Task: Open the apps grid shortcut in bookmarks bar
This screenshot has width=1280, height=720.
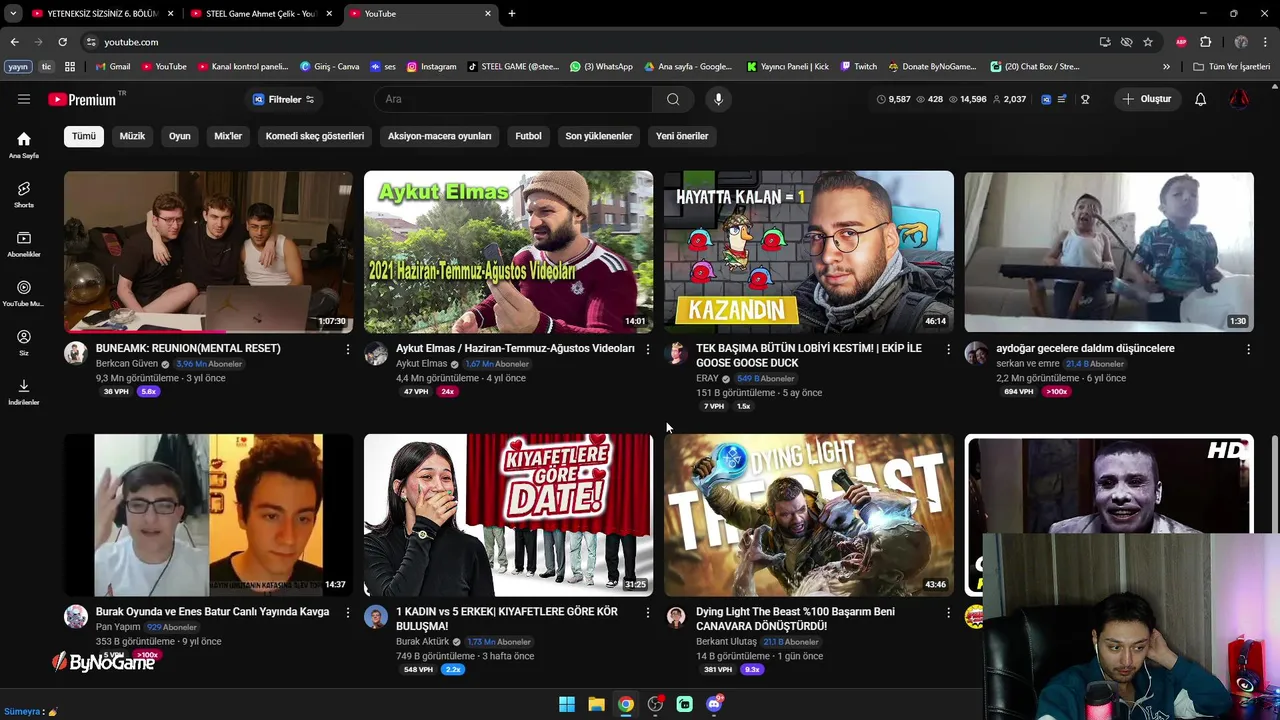Action: pos(70,67)
